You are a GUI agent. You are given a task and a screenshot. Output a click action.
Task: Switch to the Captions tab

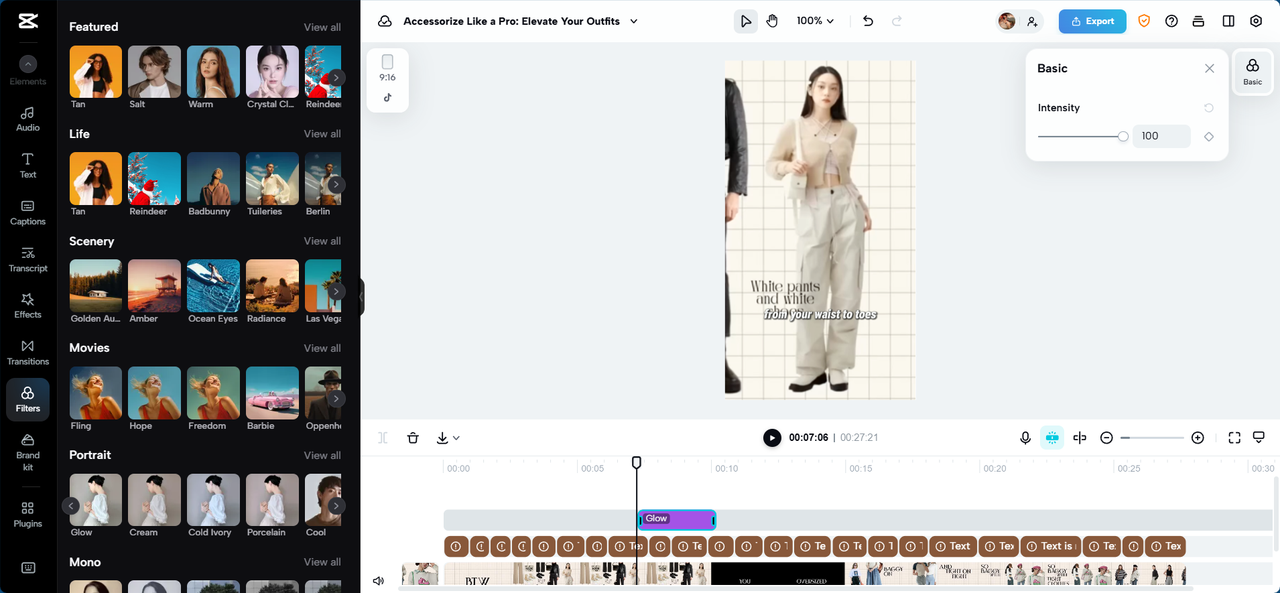[28, 212]
